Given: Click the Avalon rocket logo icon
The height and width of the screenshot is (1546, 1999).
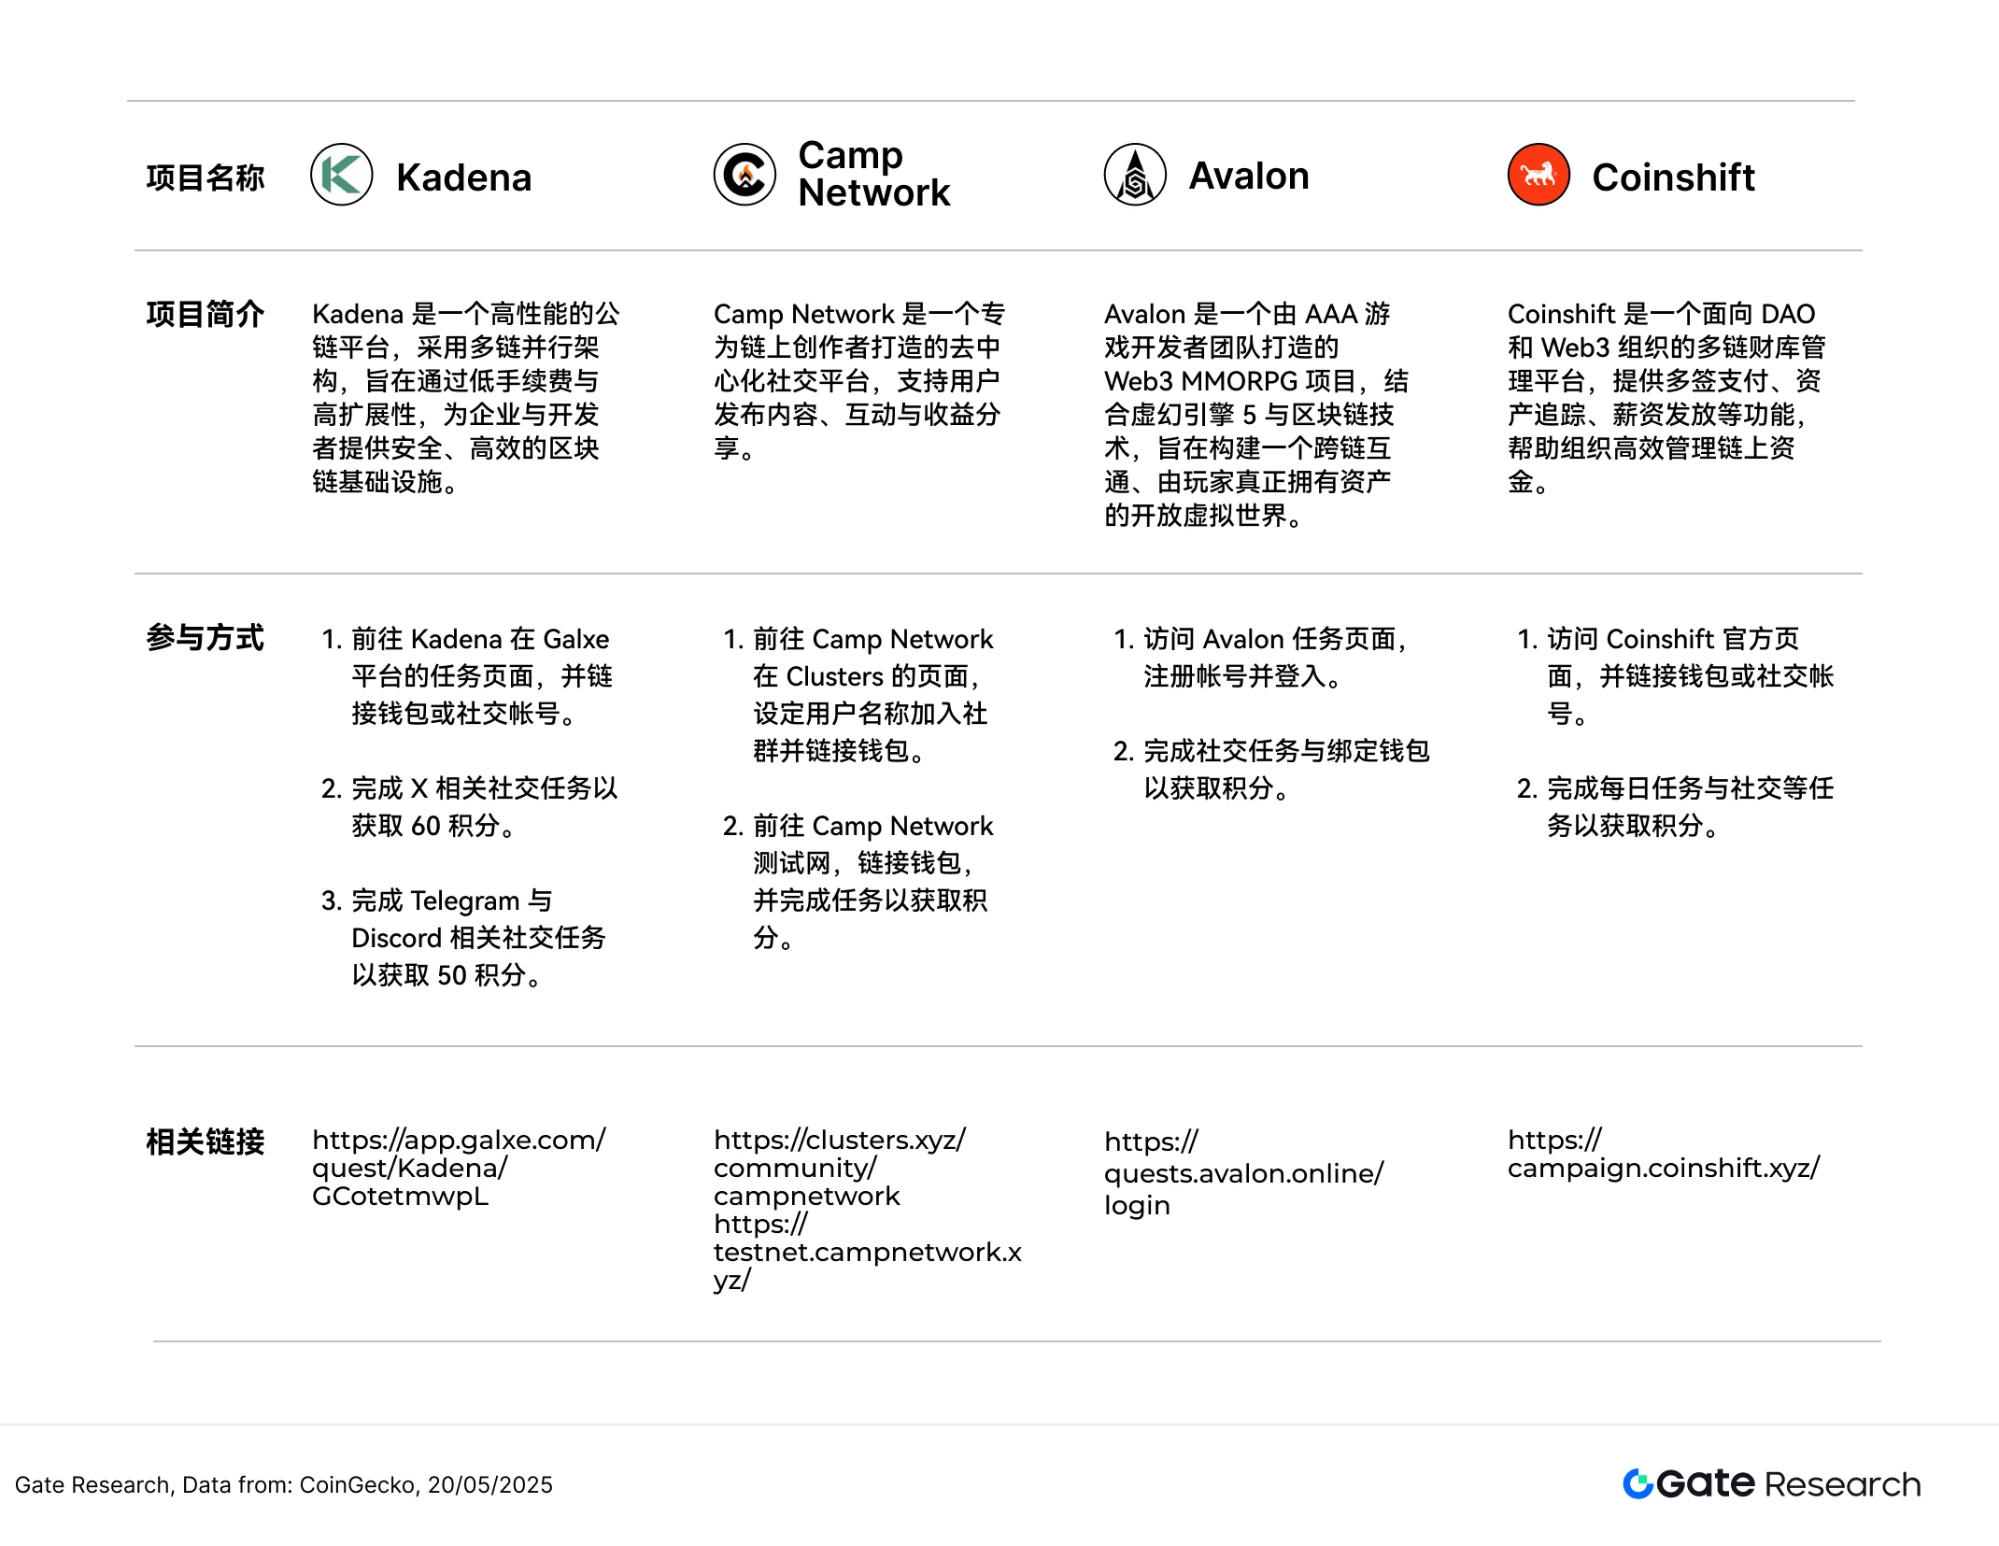Looking at the screenshot, I should pyautogui.click(x=1134, y=175).
